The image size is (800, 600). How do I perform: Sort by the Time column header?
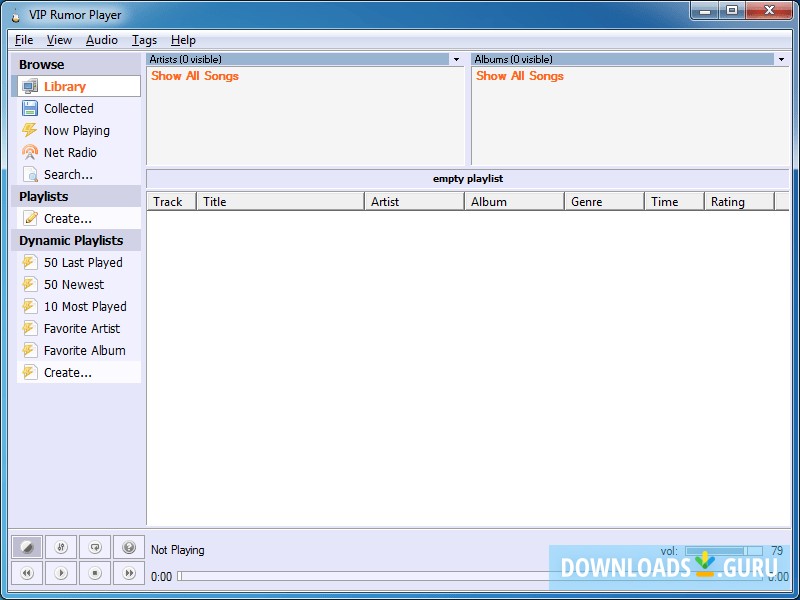(674, 202)
